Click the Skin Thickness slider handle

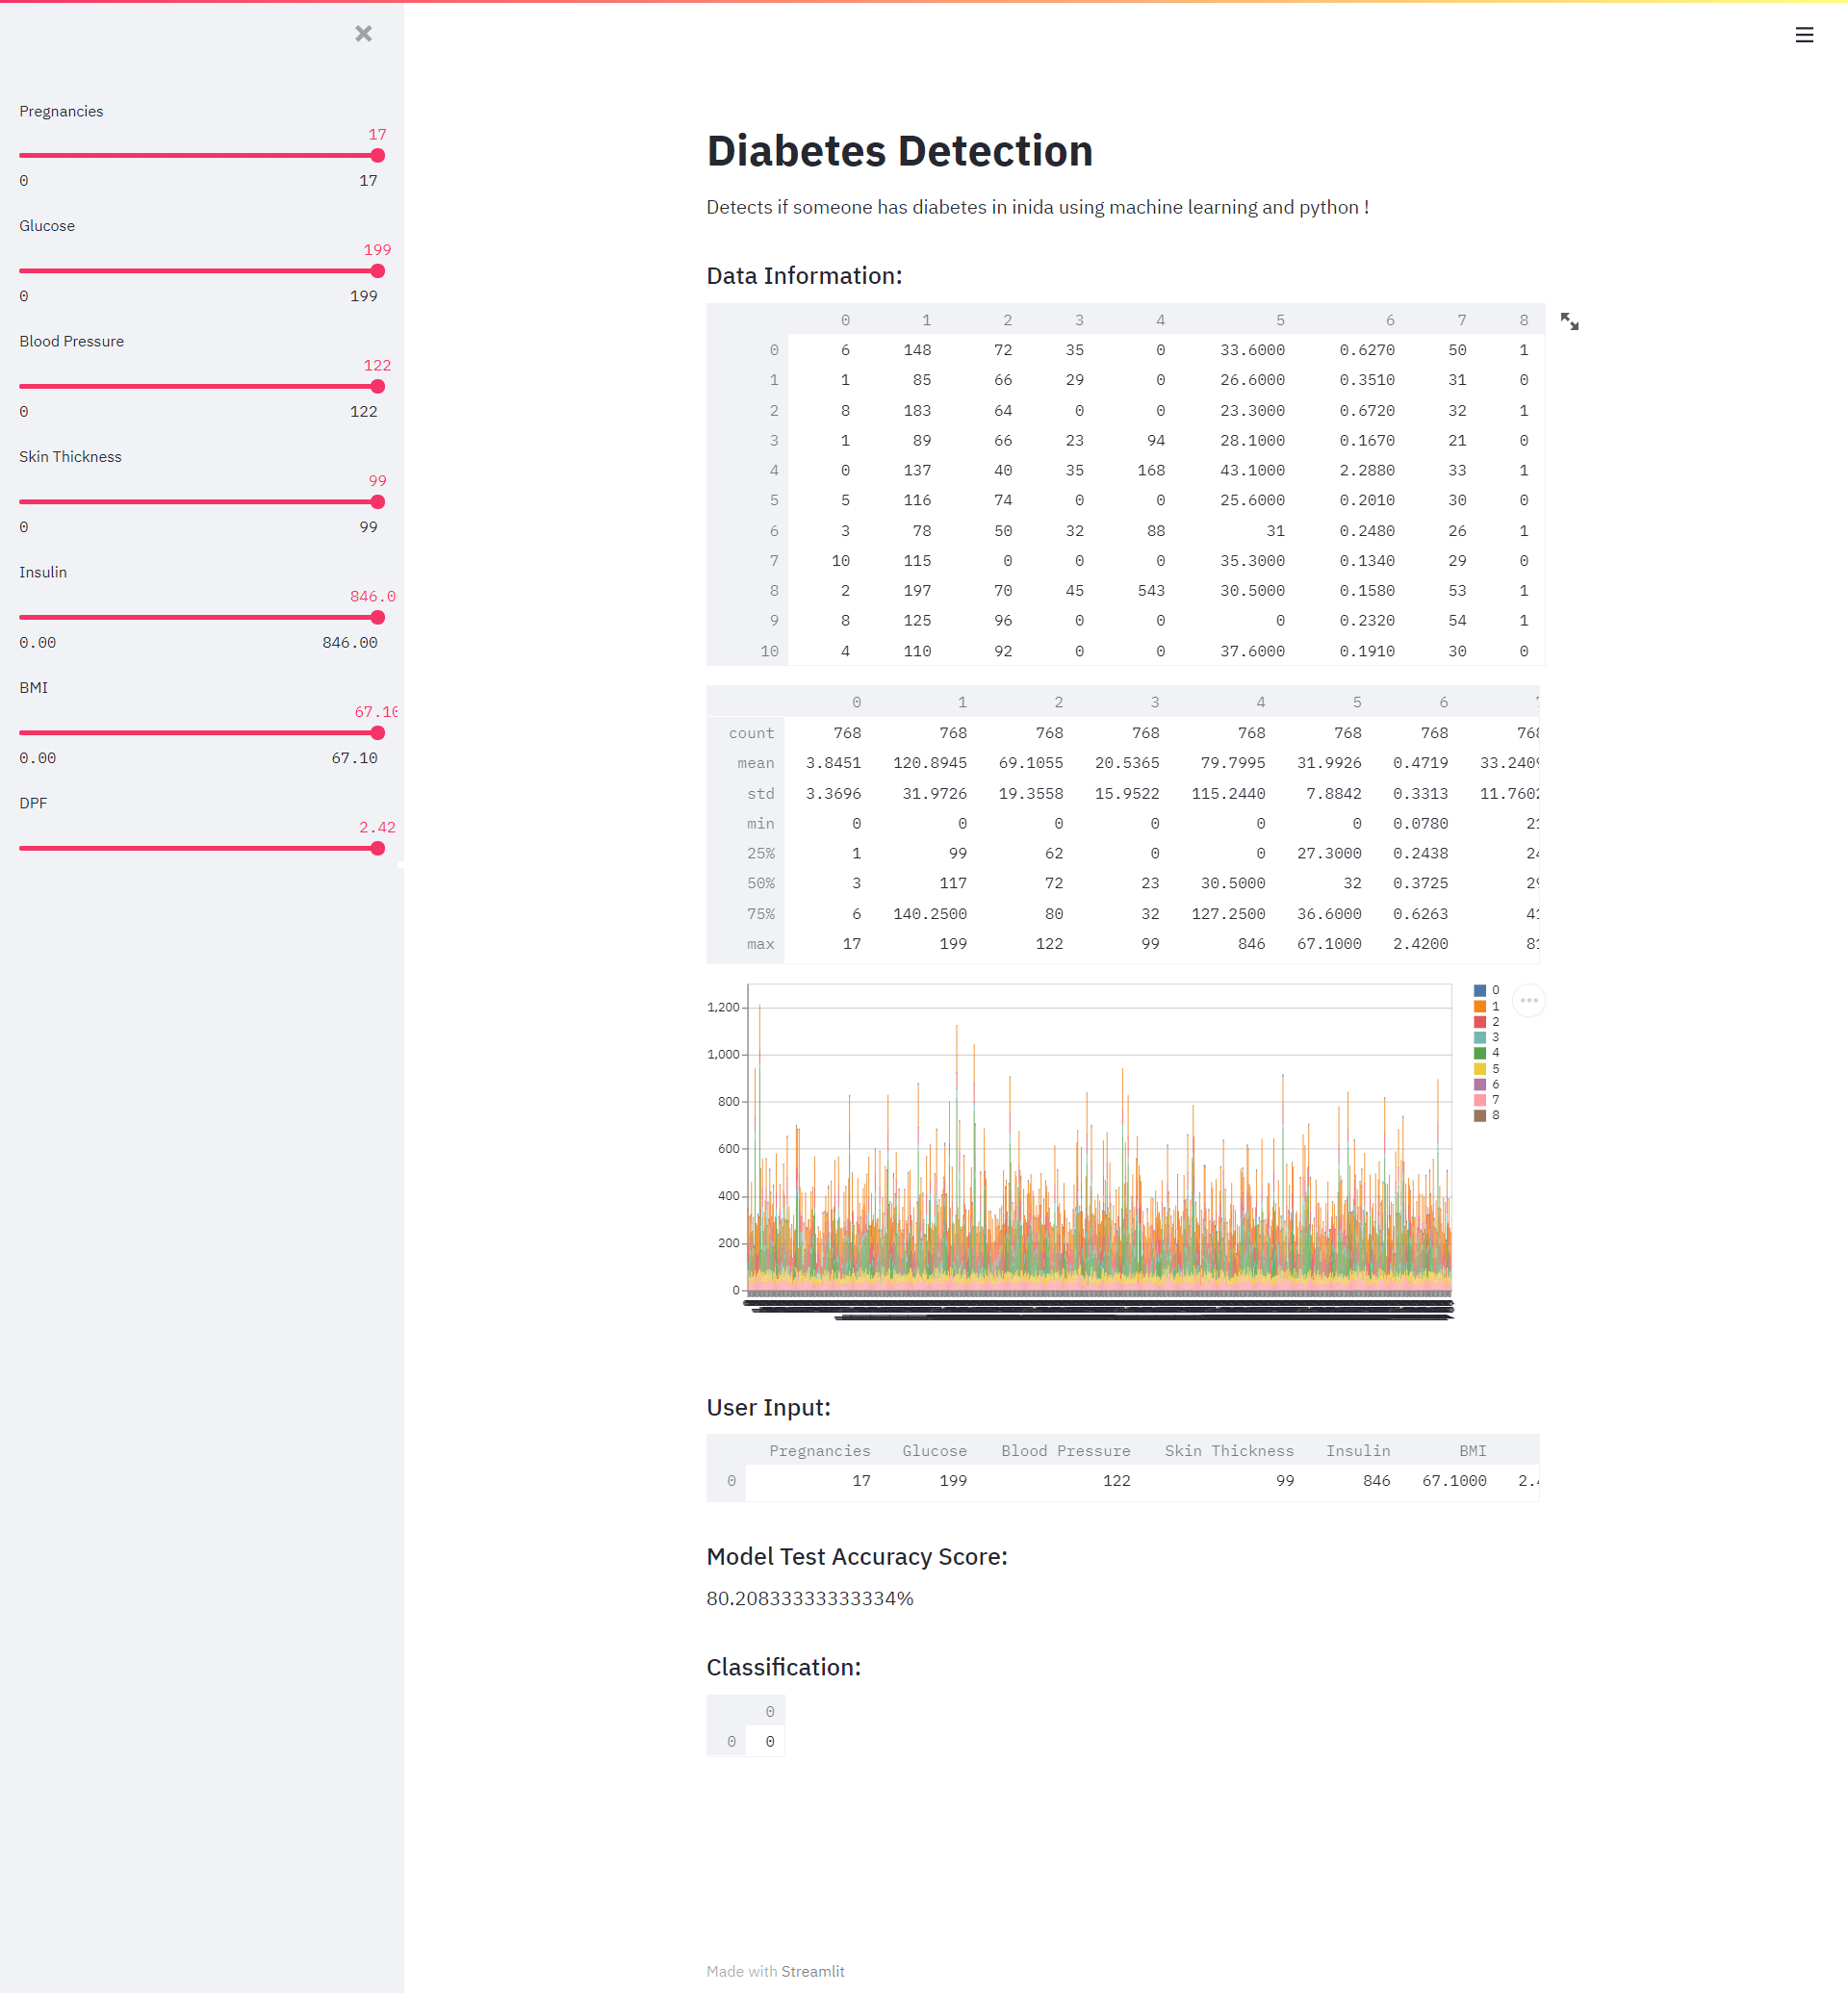point(377,502)
